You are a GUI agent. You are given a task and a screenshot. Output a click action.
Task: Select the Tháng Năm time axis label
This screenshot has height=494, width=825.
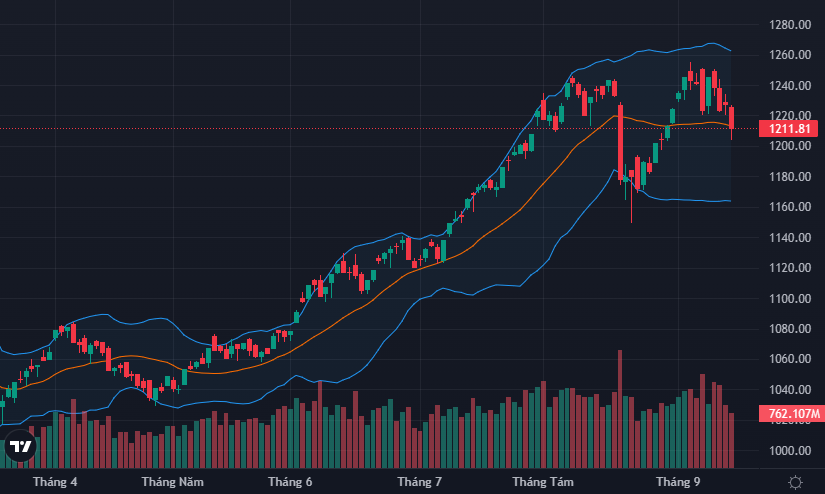click(x=173, y=482)
